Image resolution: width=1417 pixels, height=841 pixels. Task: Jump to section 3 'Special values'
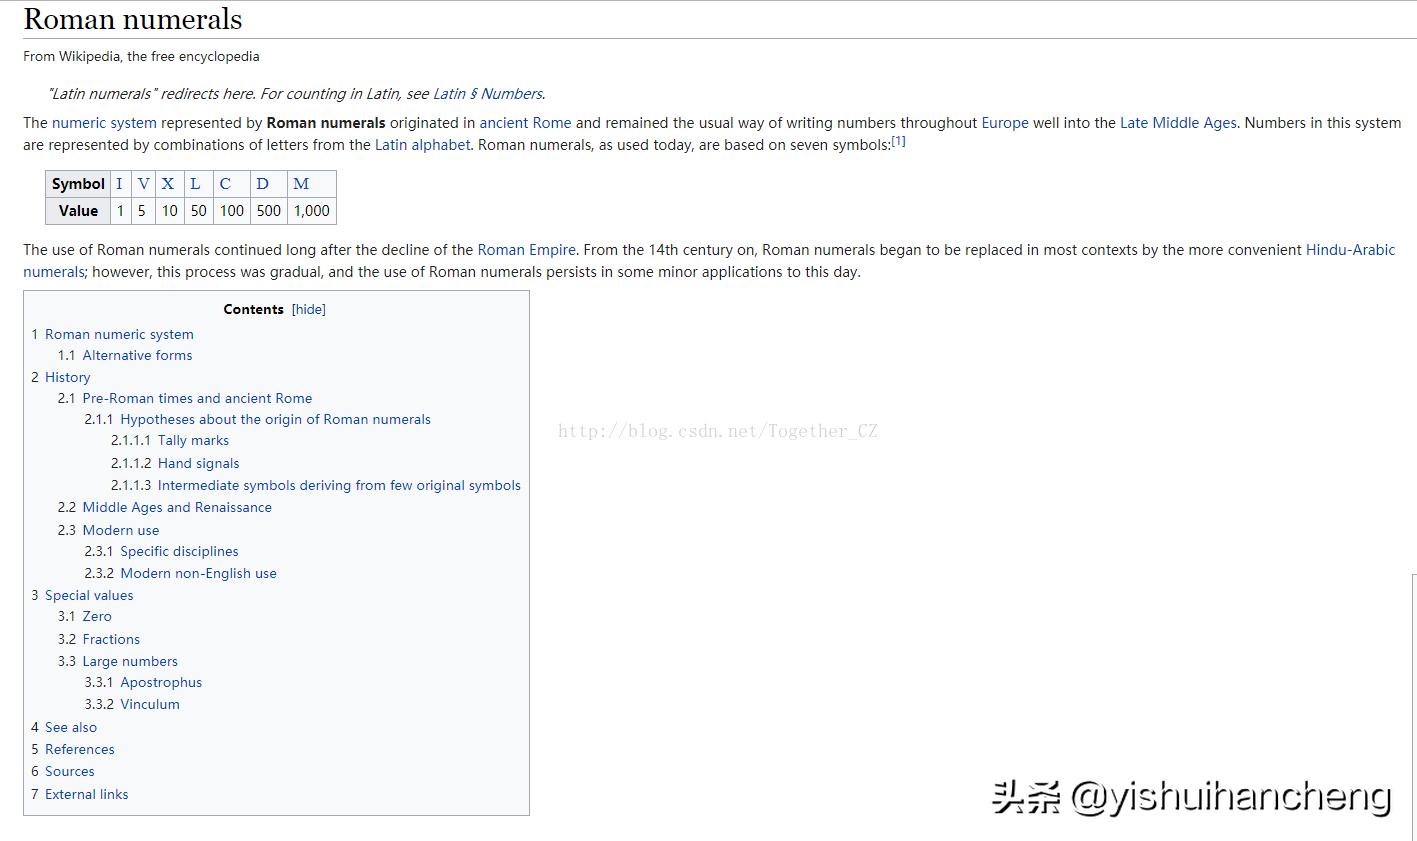click(89, 595)
